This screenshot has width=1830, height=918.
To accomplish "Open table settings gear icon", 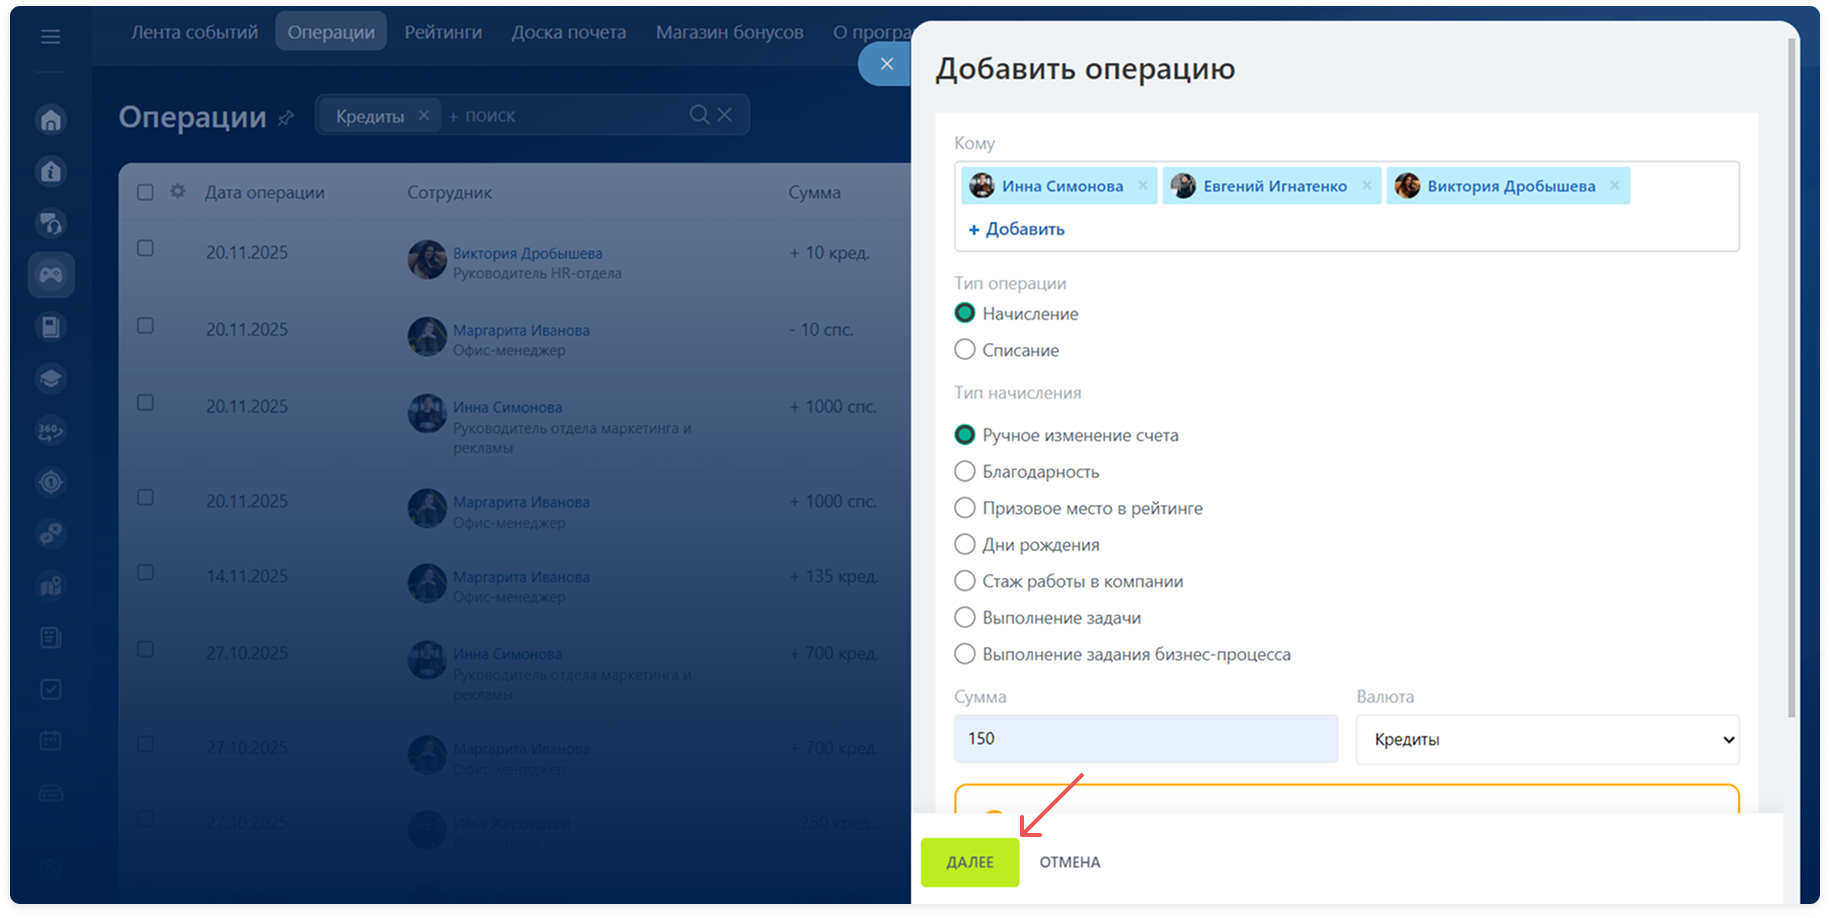I will point(178,191).
